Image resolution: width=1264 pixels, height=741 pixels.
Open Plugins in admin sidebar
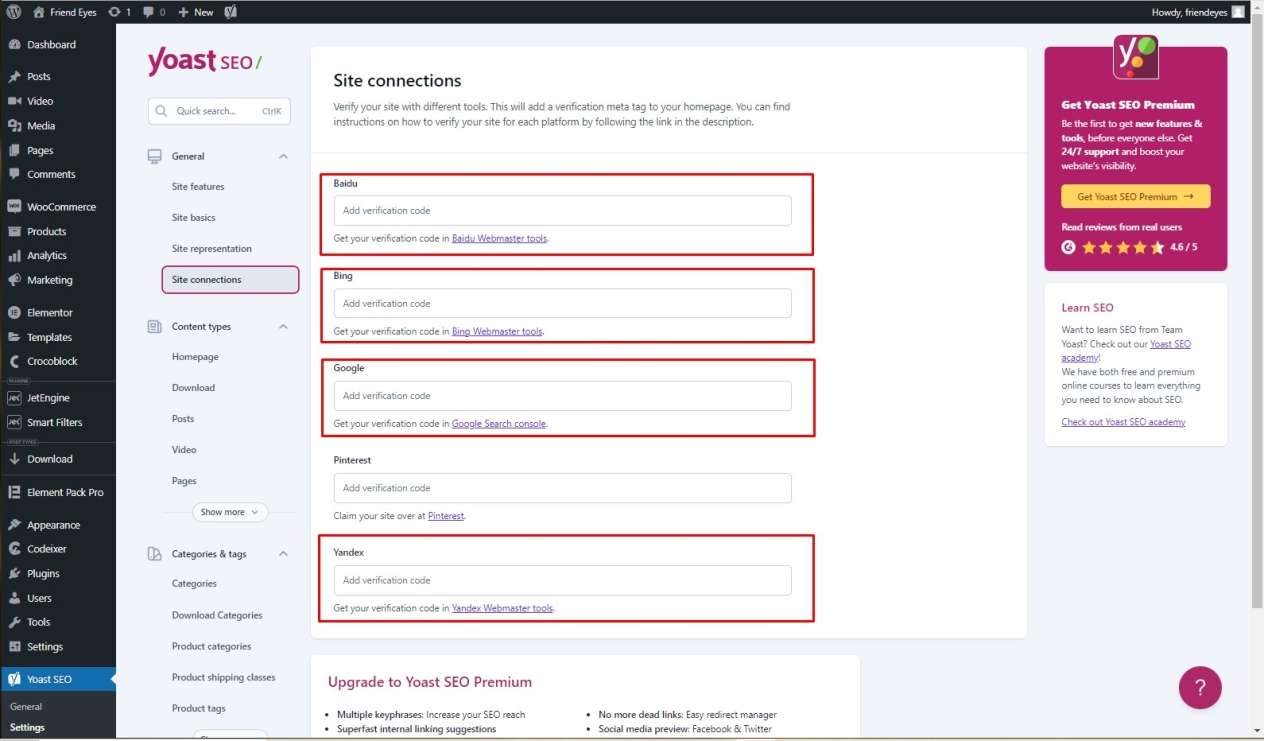[x=43, y=574]
